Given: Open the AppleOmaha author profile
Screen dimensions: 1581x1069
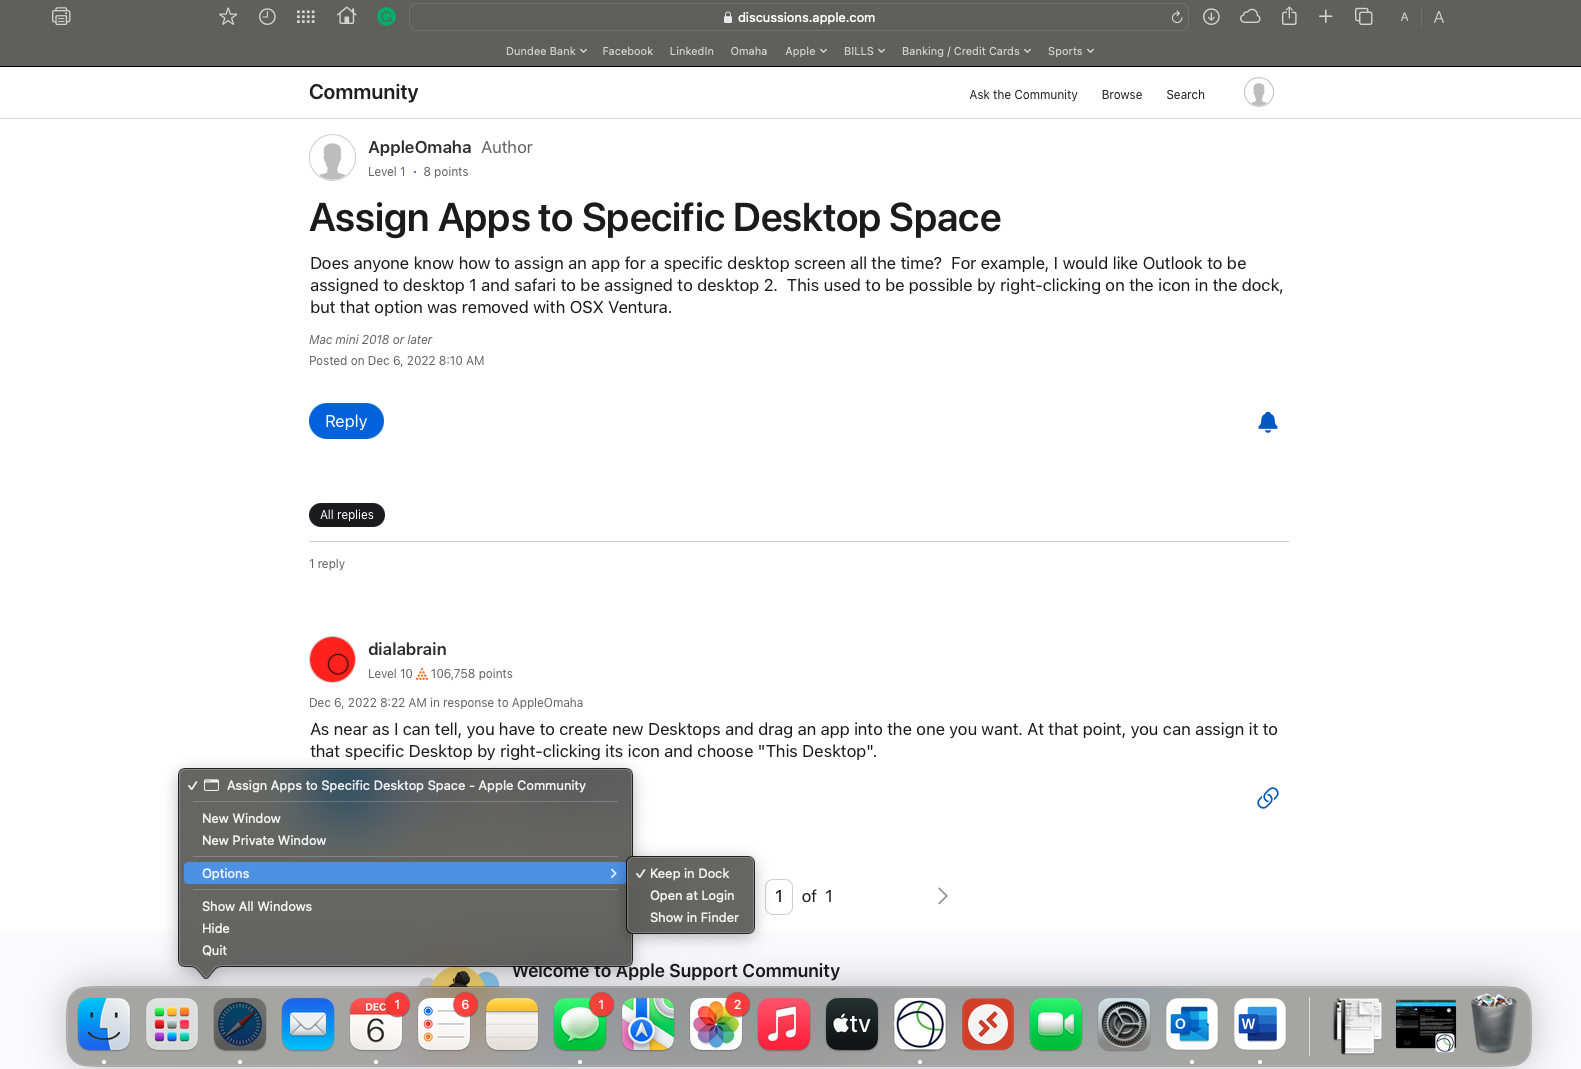Looking at the screenshot, I should pos(419,147).
